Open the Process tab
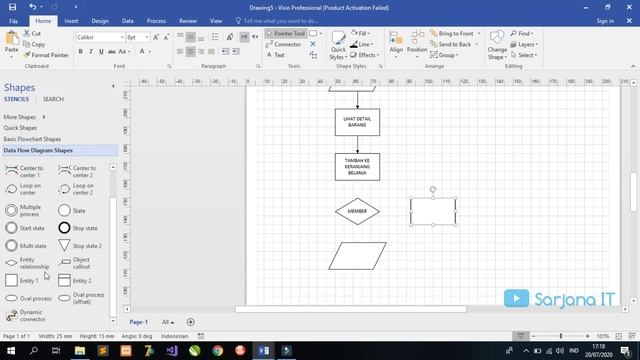The height and width of the screenshot is (360, 640). (156, 21)
